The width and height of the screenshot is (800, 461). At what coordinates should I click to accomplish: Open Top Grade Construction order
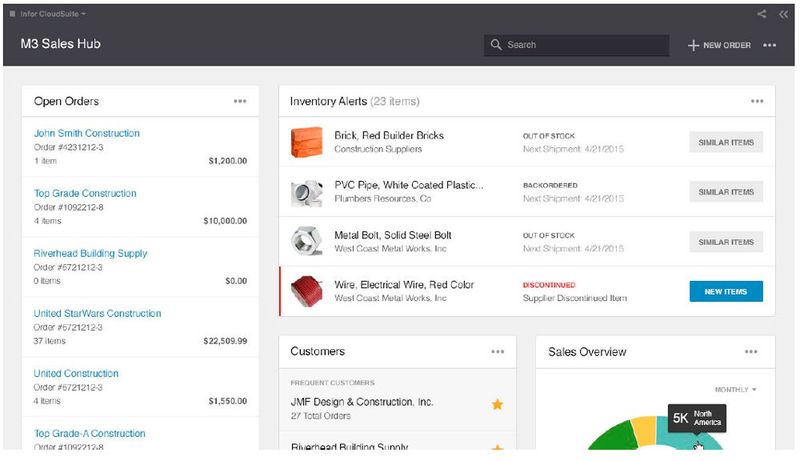(85, 193)
